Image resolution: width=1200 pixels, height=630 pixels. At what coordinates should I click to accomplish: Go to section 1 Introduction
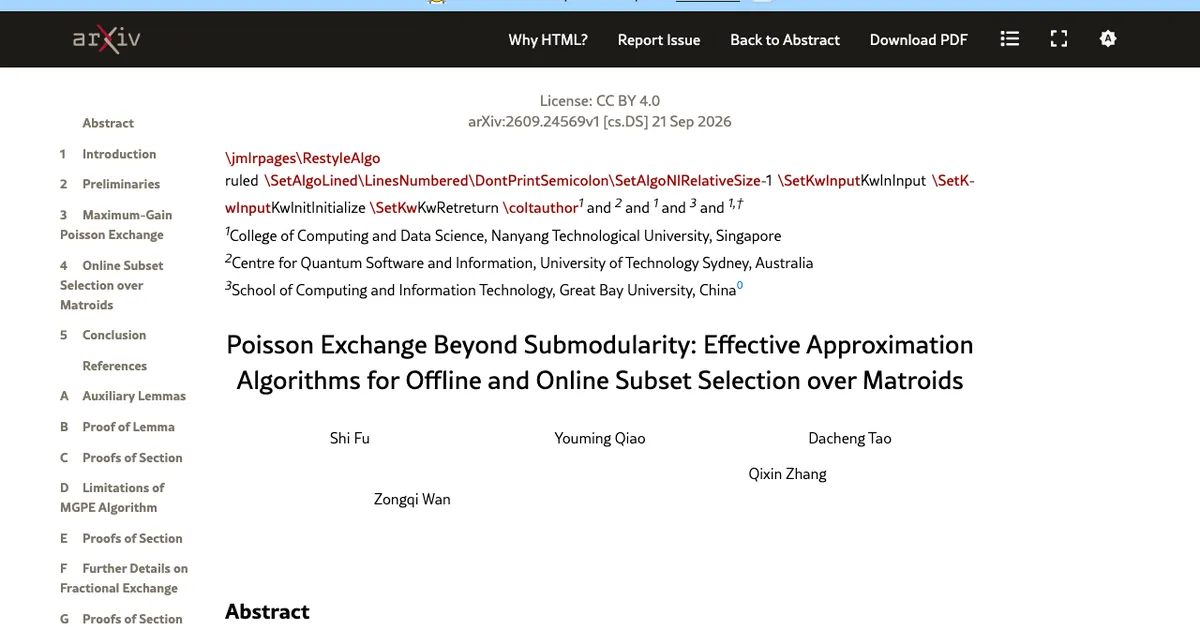[108, 154]
